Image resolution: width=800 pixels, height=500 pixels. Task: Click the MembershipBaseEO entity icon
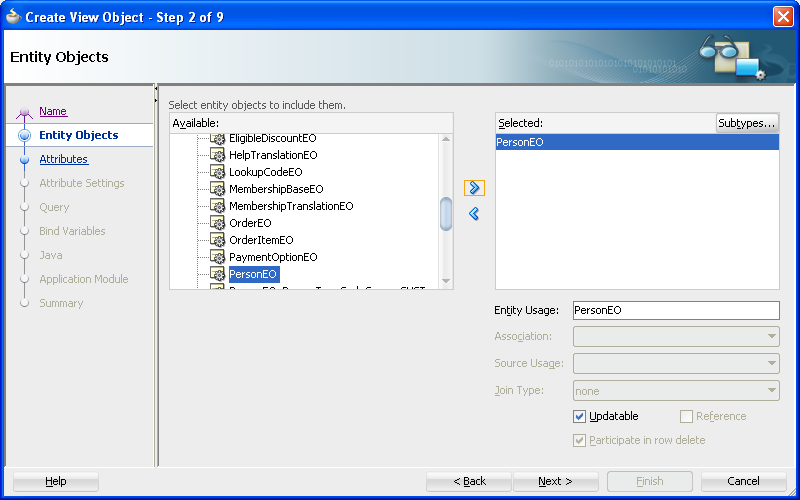click(218, 189)
